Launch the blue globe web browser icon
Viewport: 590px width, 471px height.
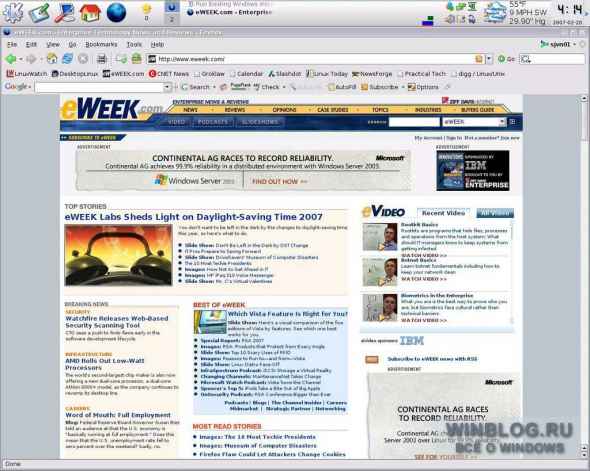click(x=116, y=12)
